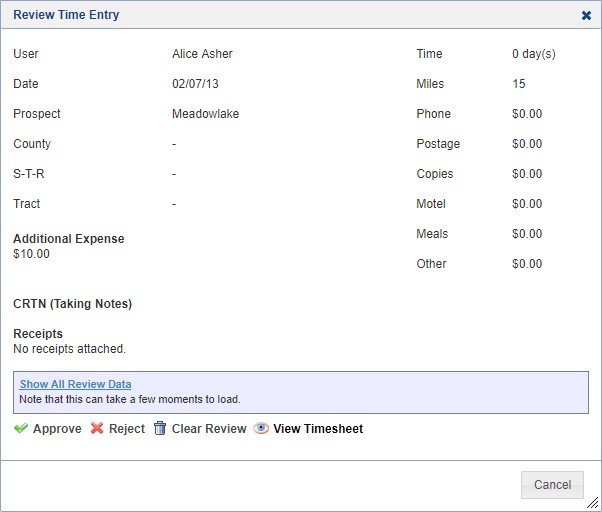Image resolution: width=602 pixels, height=512 pixels.
Task: Click the red Reject X icon
Action: point(97,428)
